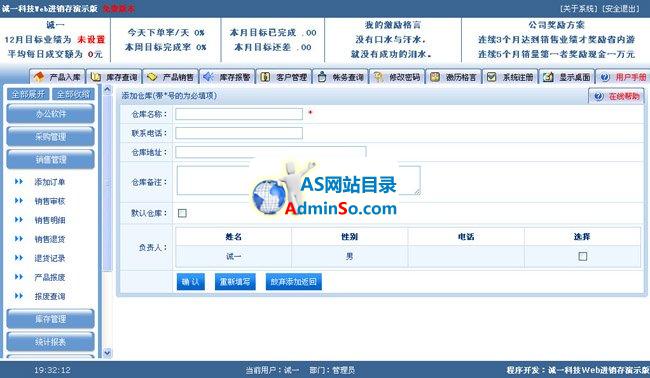Image resolution: width=650 pixels, height=378 pixels.
Task: Click the speaker icon of 库存报警
Action: [x=209, y=77]
